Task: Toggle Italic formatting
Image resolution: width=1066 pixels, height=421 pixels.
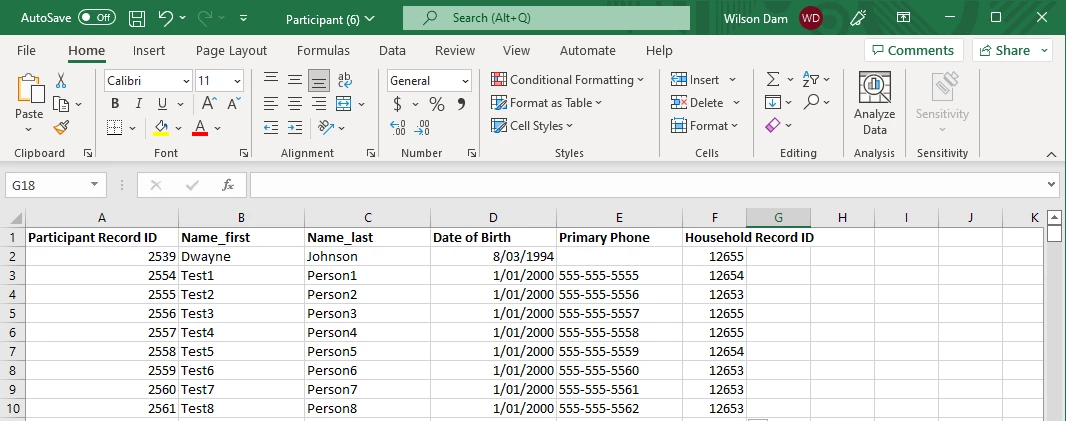Action: [139, 103]
